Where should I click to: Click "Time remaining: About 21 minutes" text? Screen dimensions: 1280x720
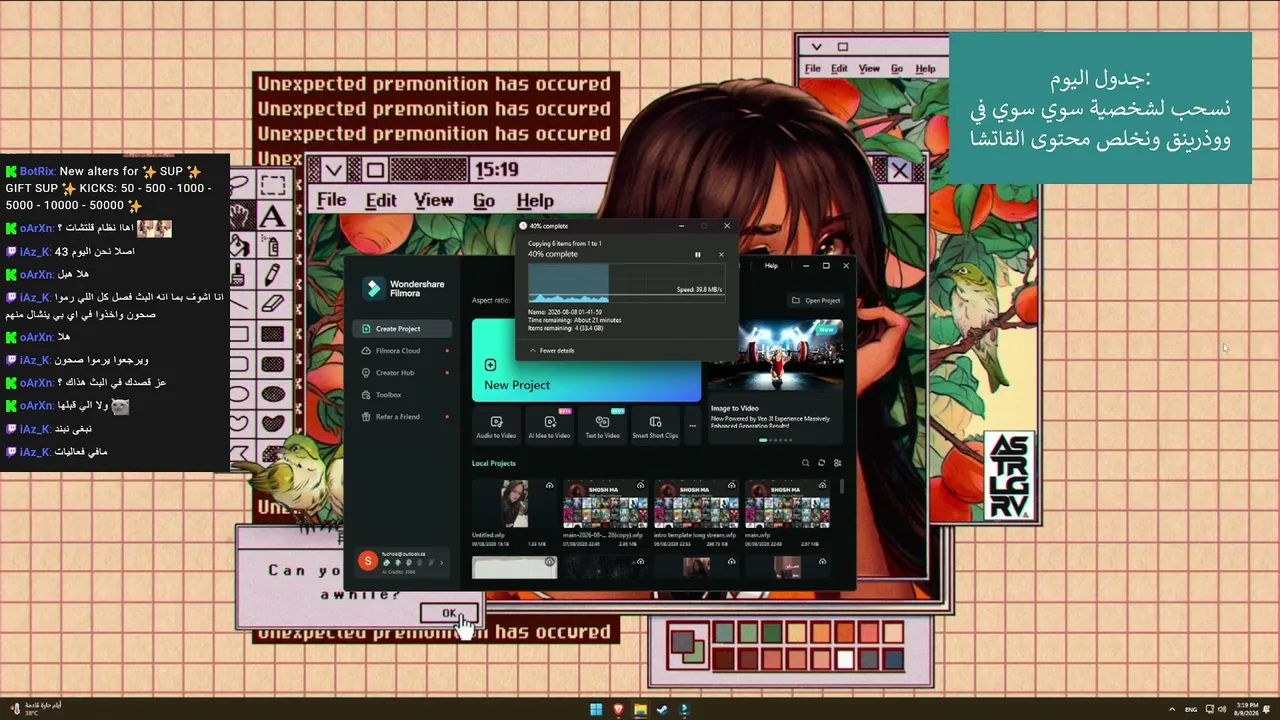click(574, 320)
